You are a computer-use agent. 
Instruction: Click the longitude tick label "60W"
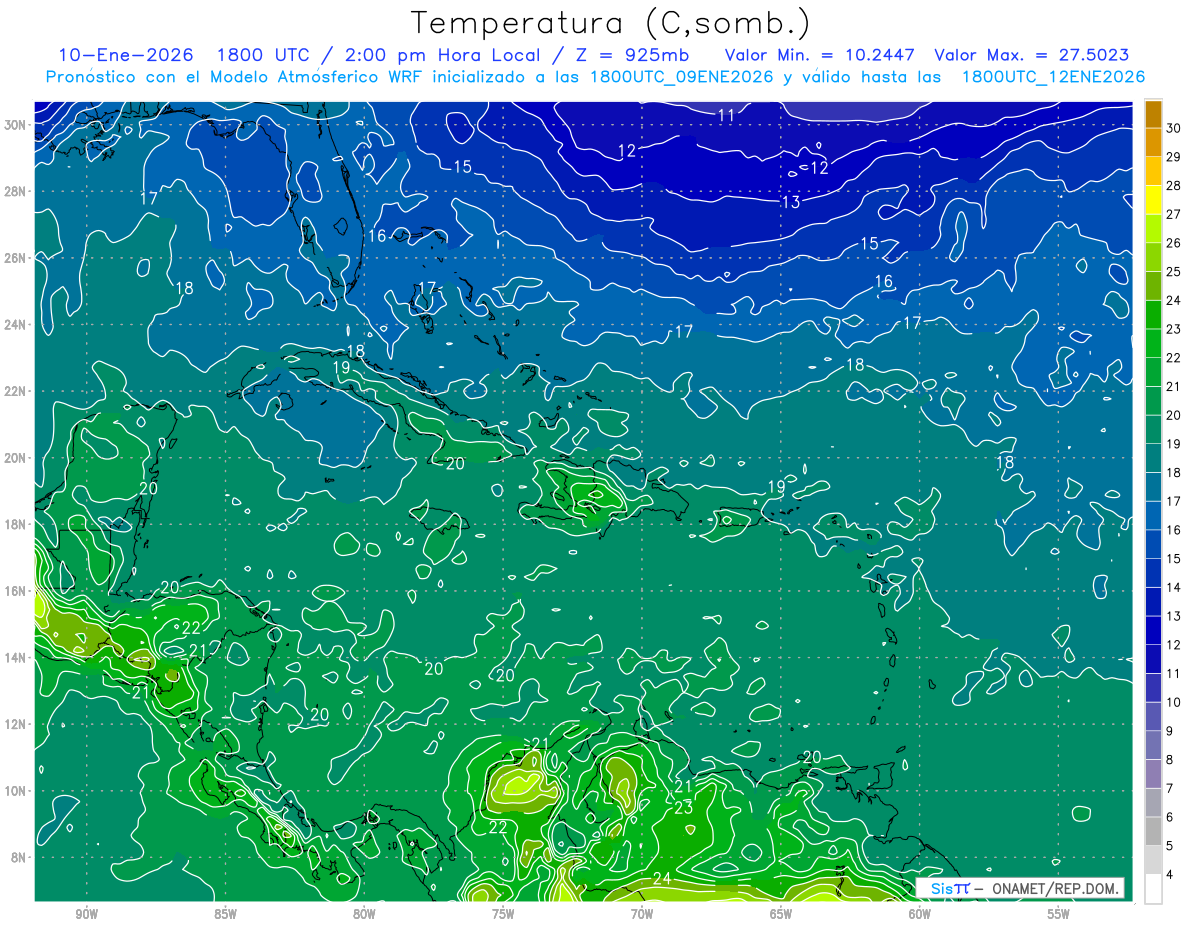pos(920,914)
